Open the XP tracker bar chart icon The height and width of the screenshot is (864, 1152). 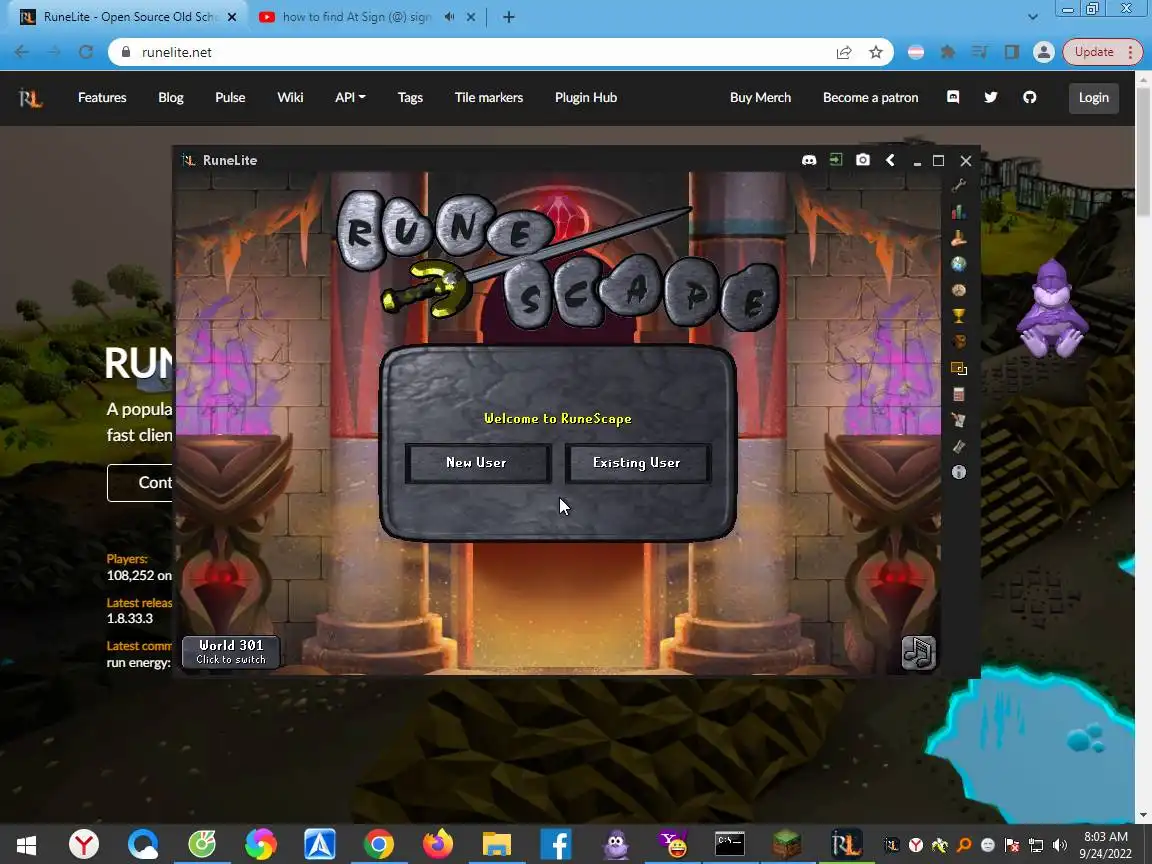958,212
